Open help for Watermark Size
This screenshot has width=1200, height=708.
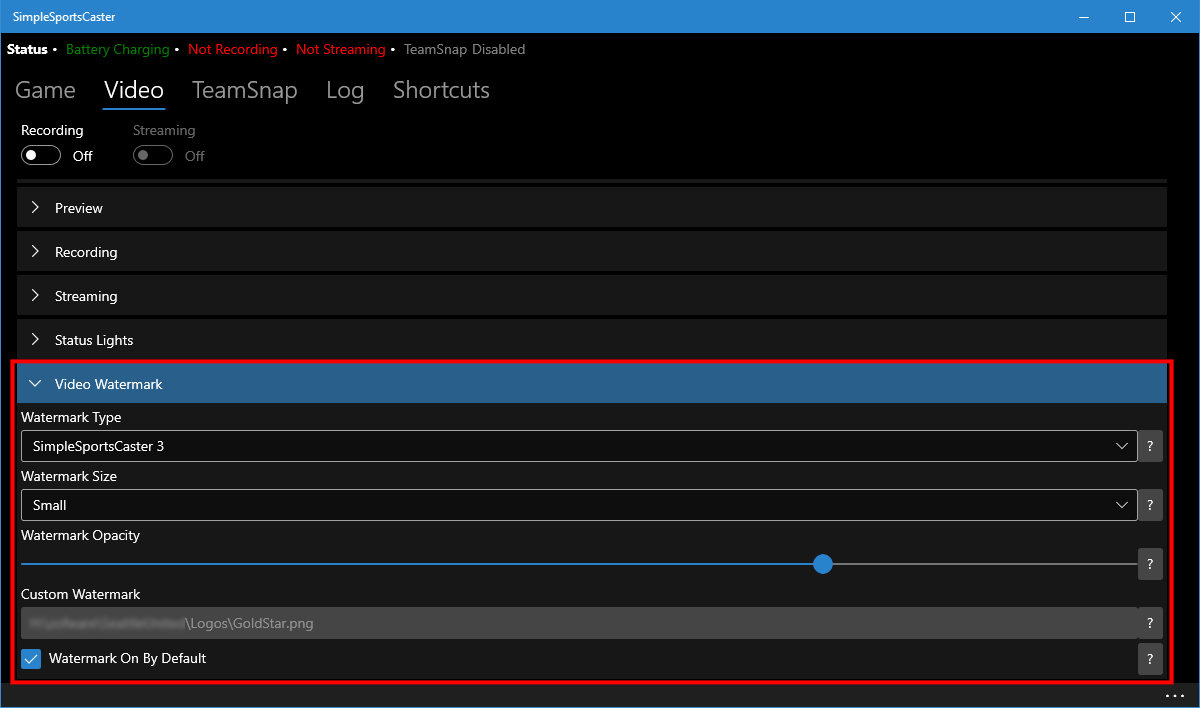pos(1150,505)
